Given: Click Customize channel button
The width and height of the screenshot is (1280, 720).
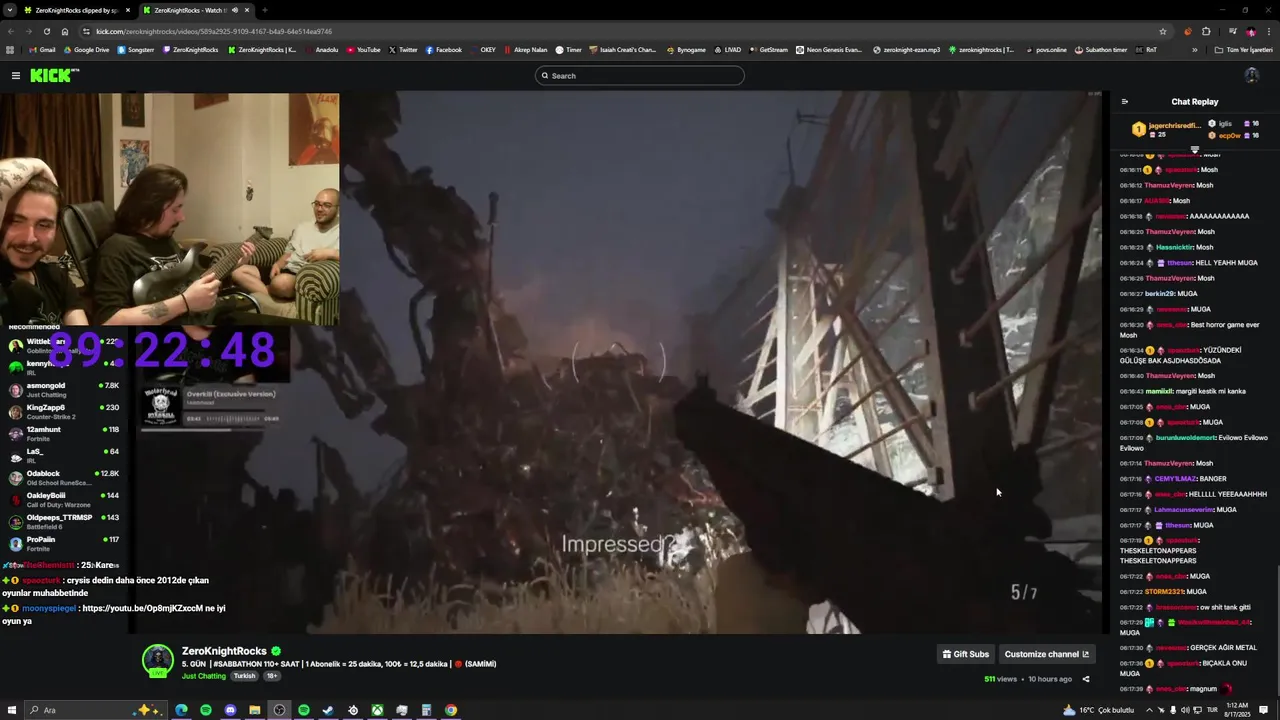Looking at the screenshot, I should pos(1046,654).
